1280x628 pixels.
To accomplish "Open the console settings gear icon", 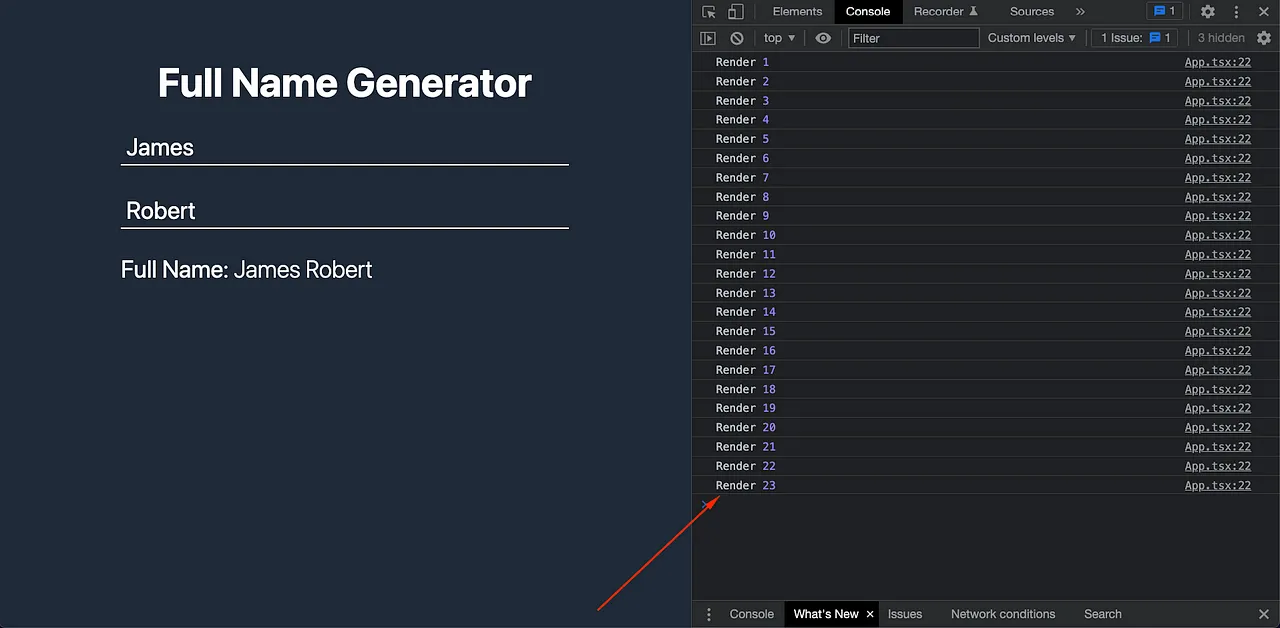I will click(x=1264, y=37).
